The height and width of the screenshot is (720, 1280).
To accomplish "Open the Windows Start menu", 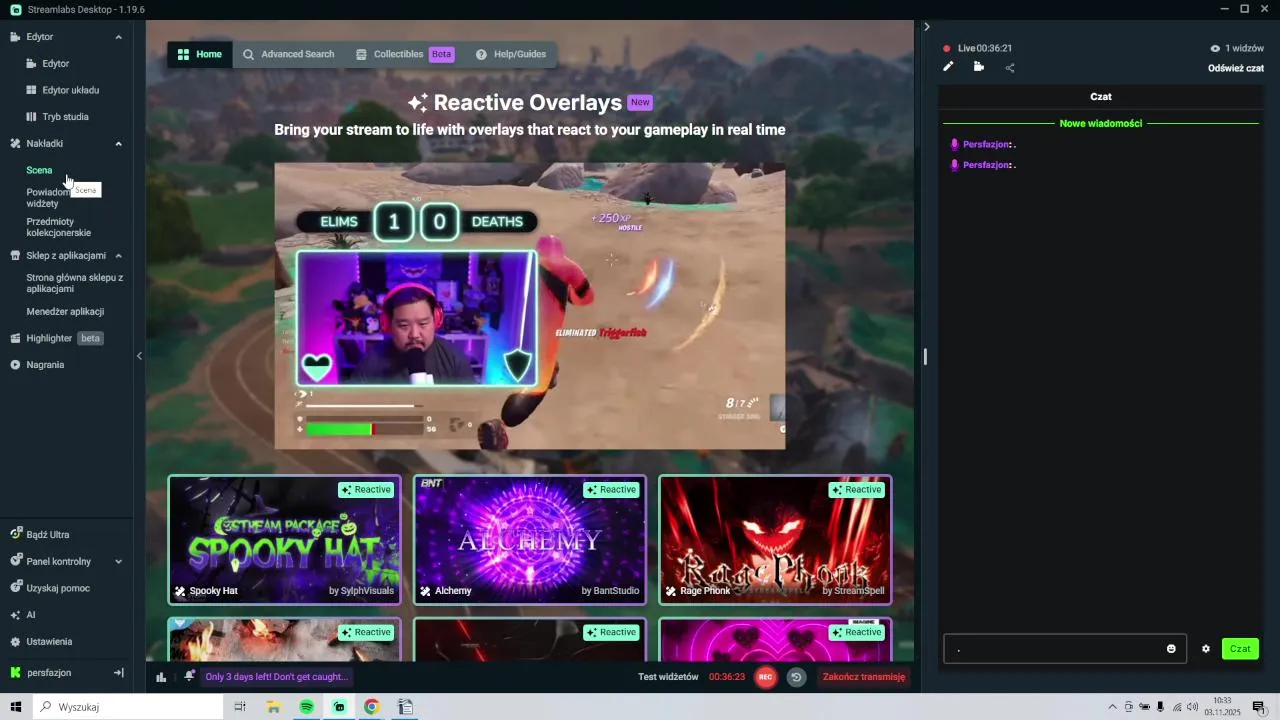I will point(16,707).
